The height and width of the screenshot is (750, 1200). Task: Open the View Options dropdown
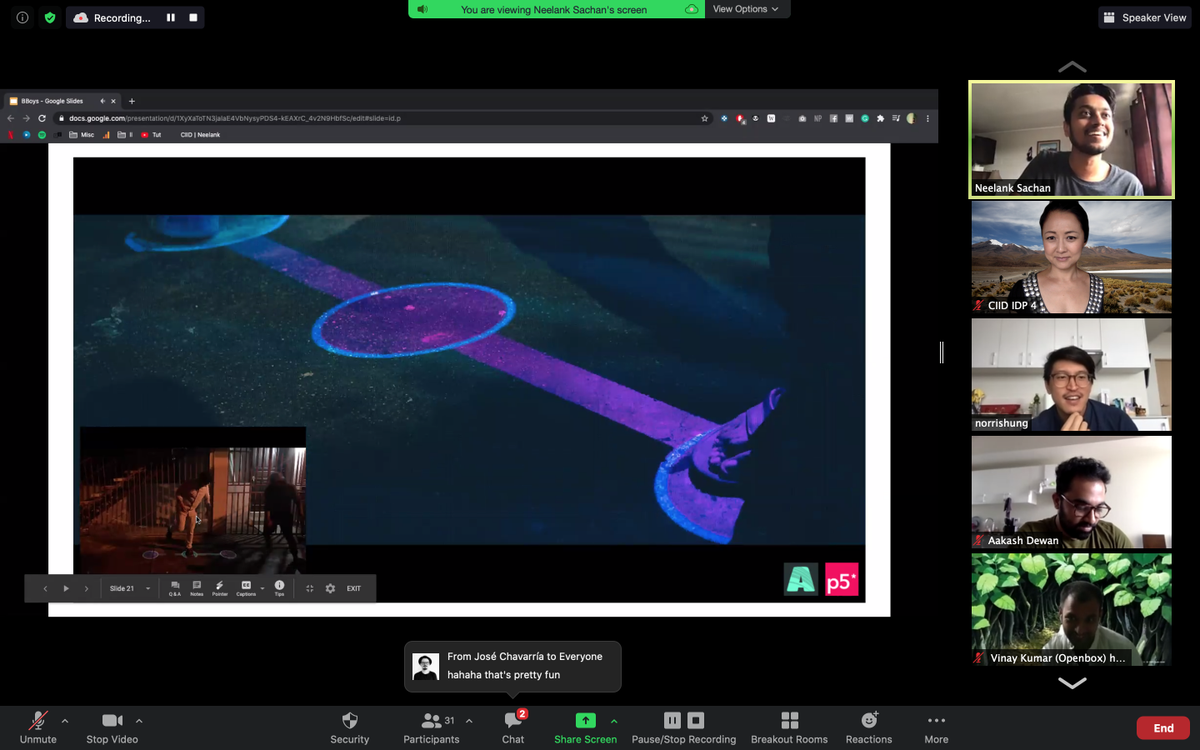pos(746,9)
